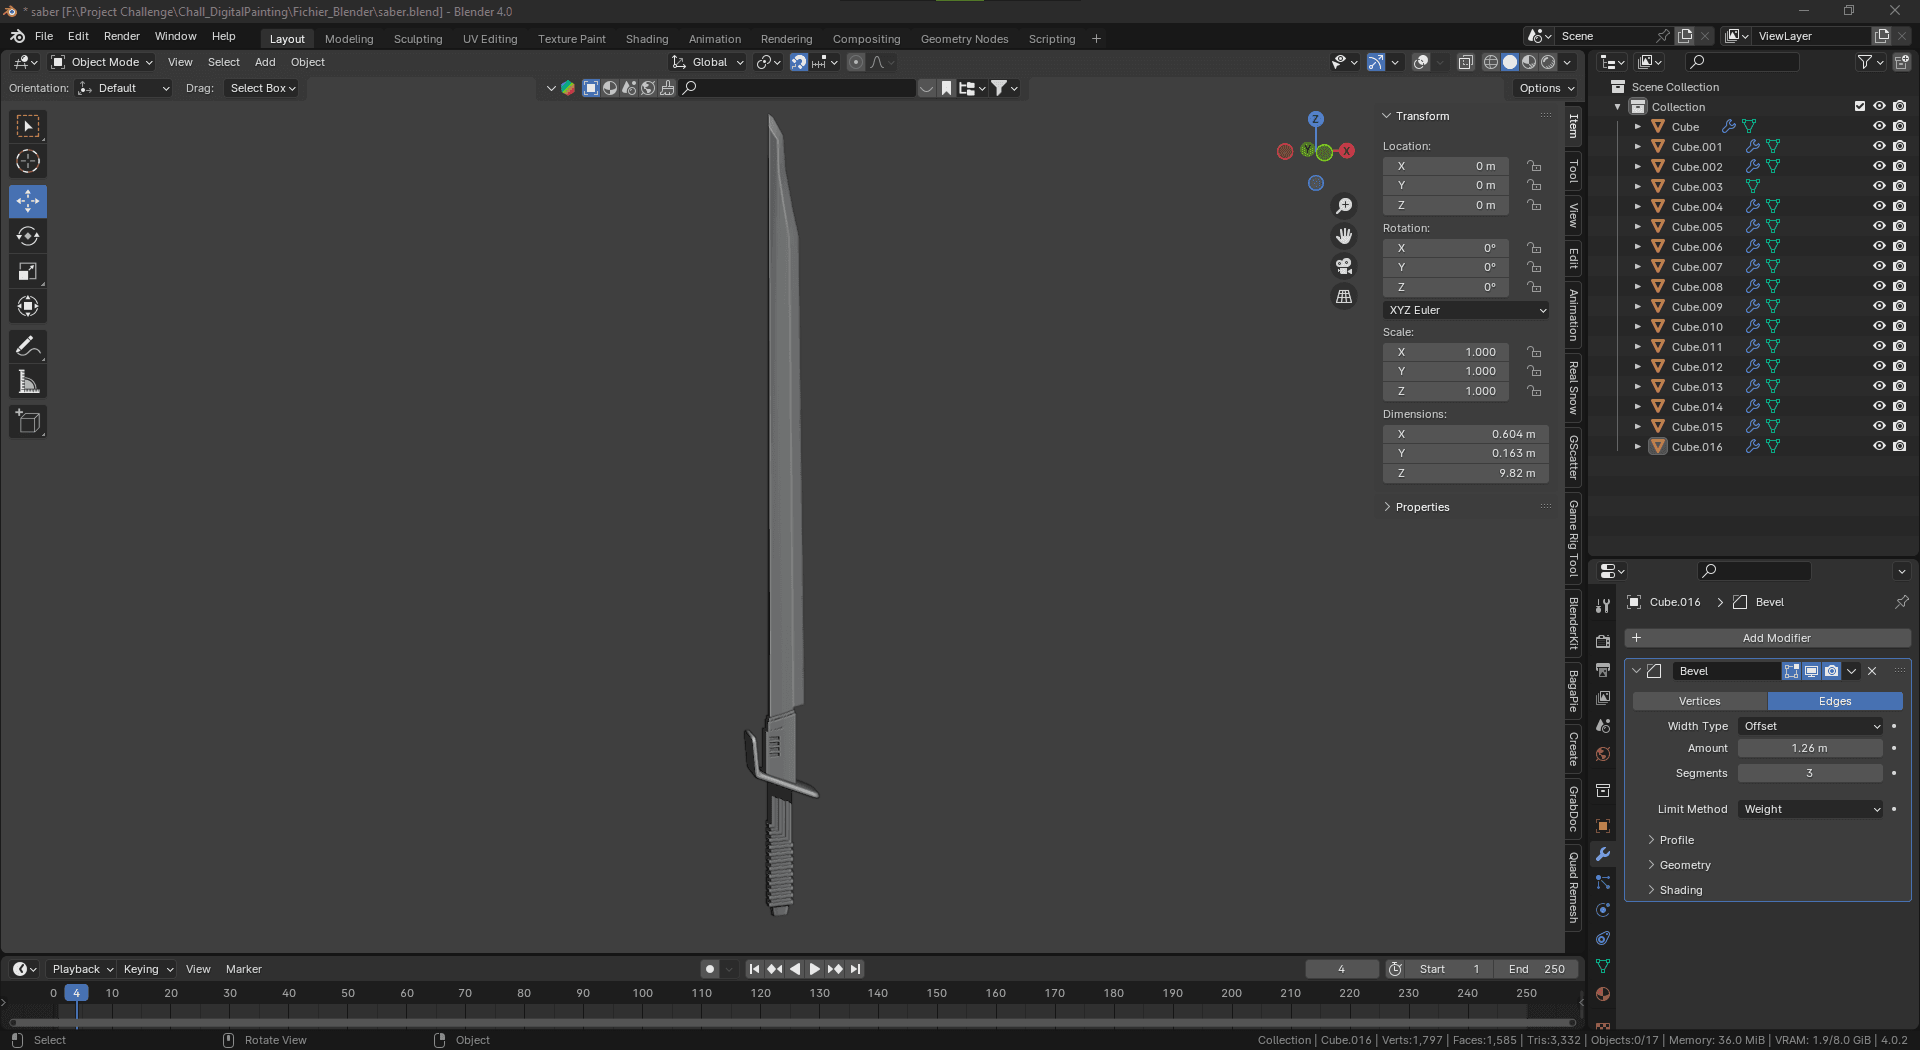Open Width Type Offset dropdown
Viewport: 1920px width, 1050px height.
(x=1811, y=726)
